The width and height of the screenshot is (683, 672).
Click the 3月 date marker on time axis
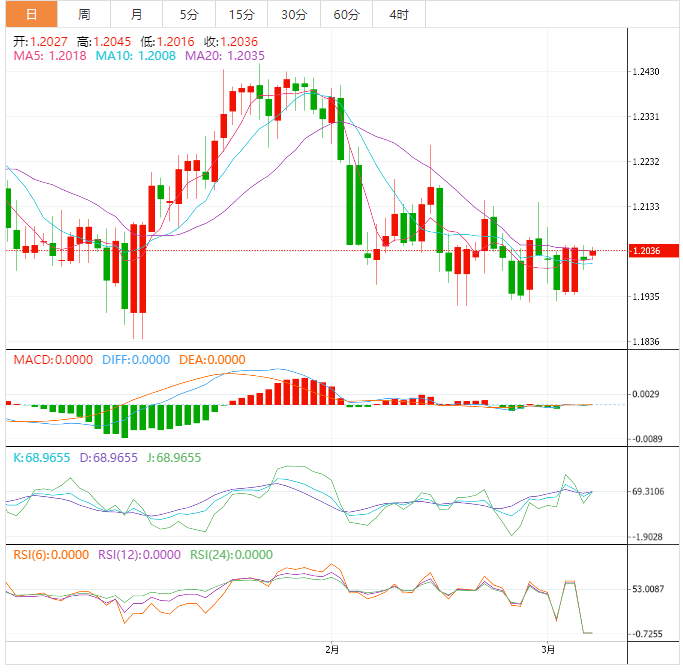[548, 649]
